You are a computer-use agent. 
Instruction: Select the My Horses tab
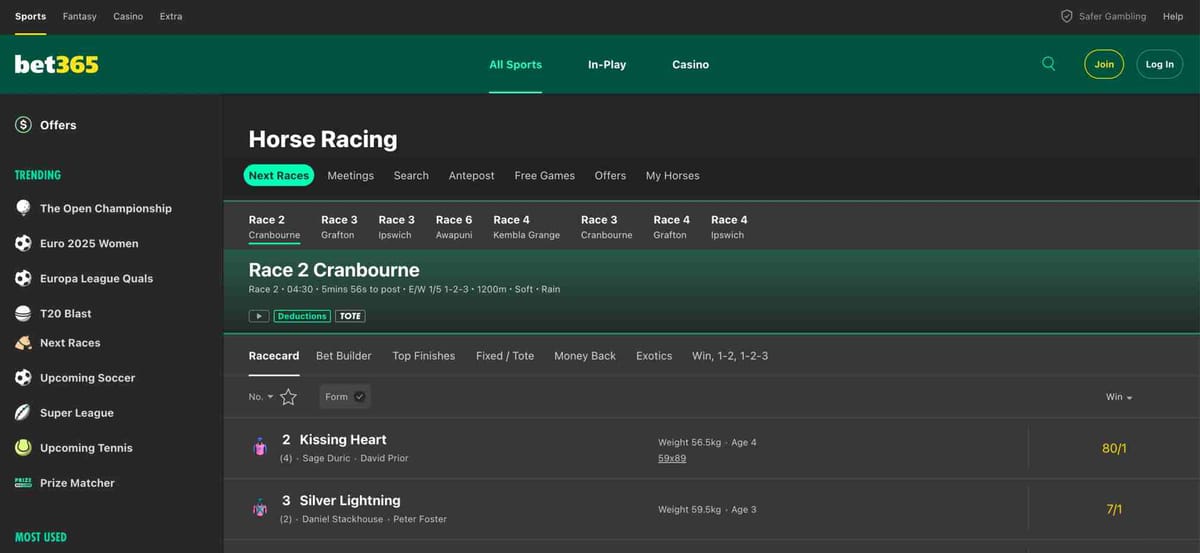(673, 175)
